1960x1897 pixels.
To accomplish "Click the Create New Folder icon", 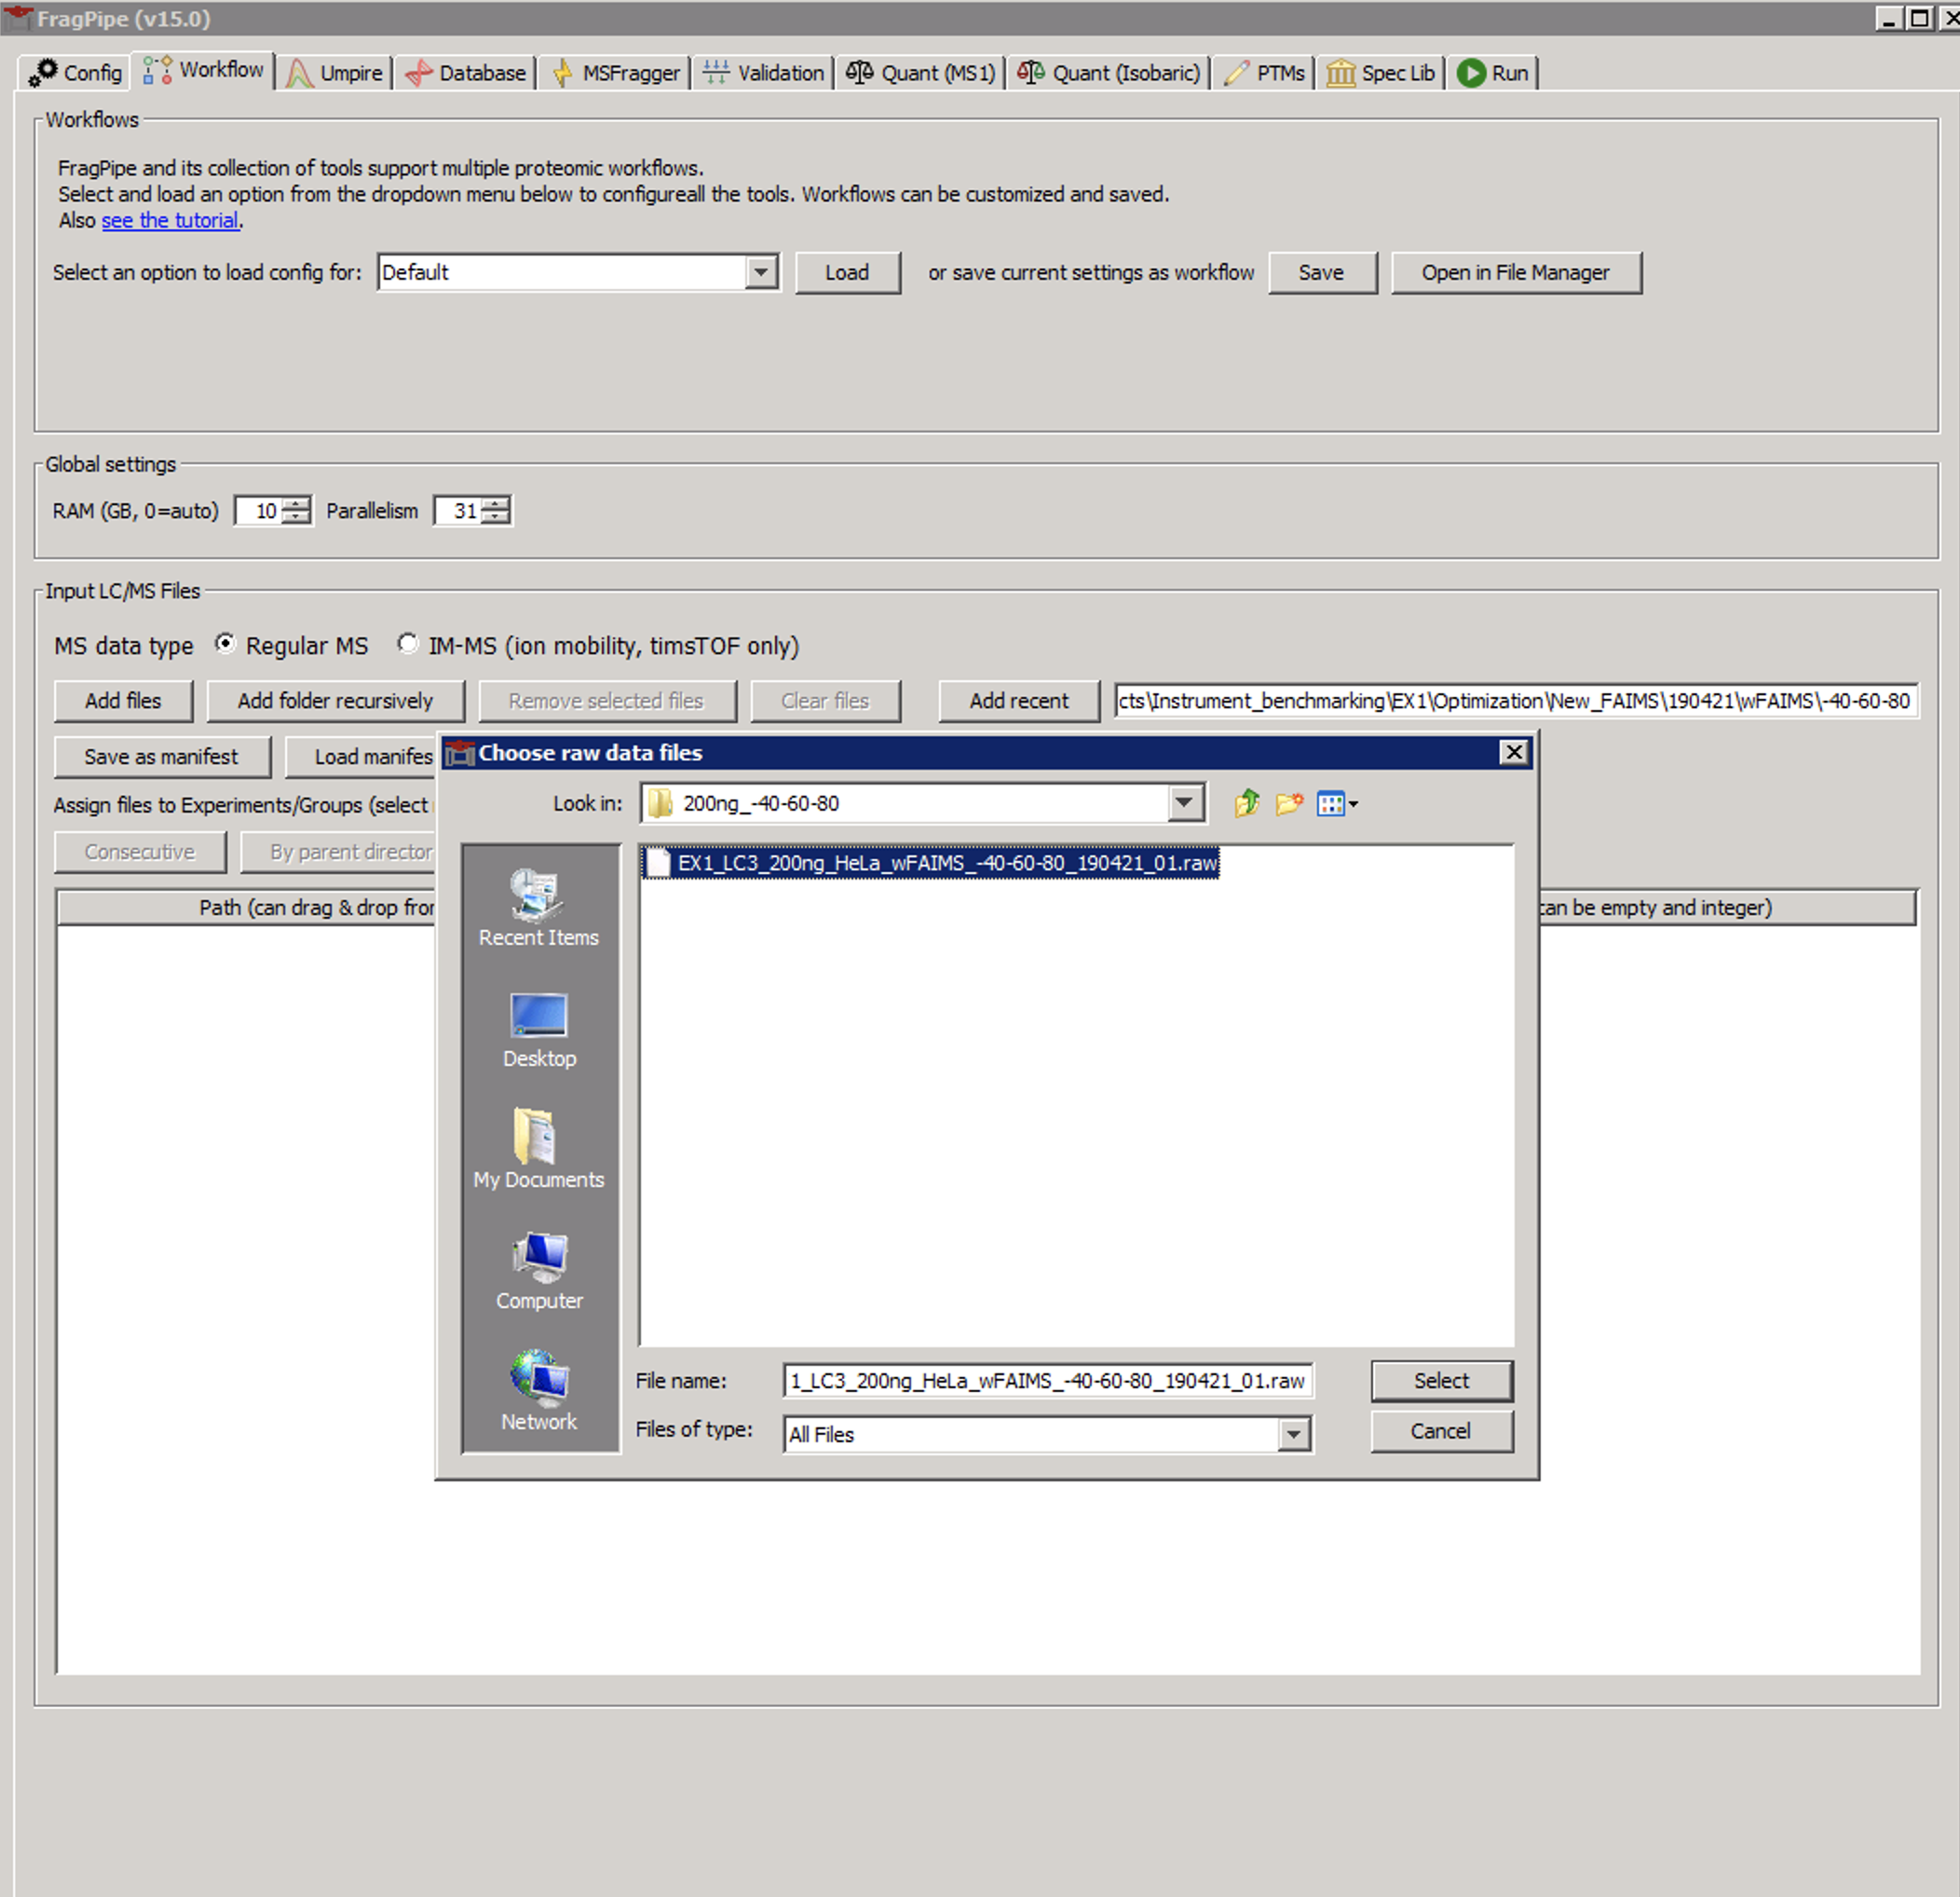I will pos(1290,803).
